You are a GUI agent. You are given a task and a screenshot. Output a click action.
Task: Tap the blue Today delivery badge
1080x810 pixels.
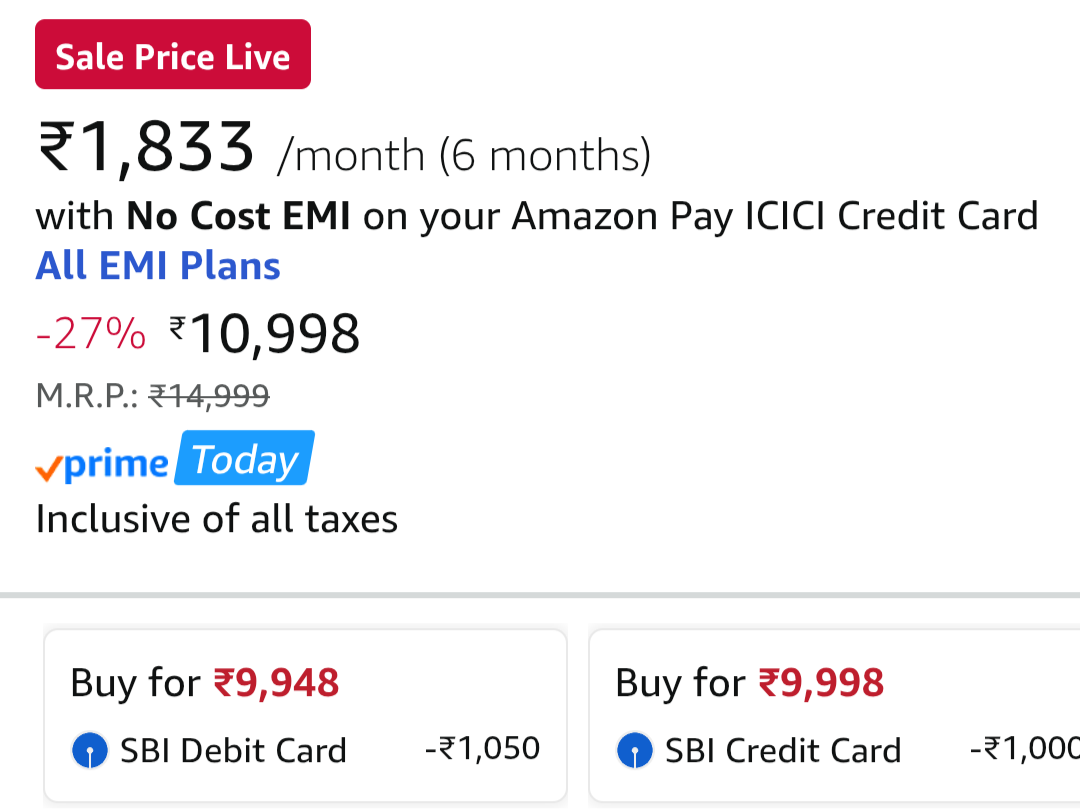click(244, 460)
